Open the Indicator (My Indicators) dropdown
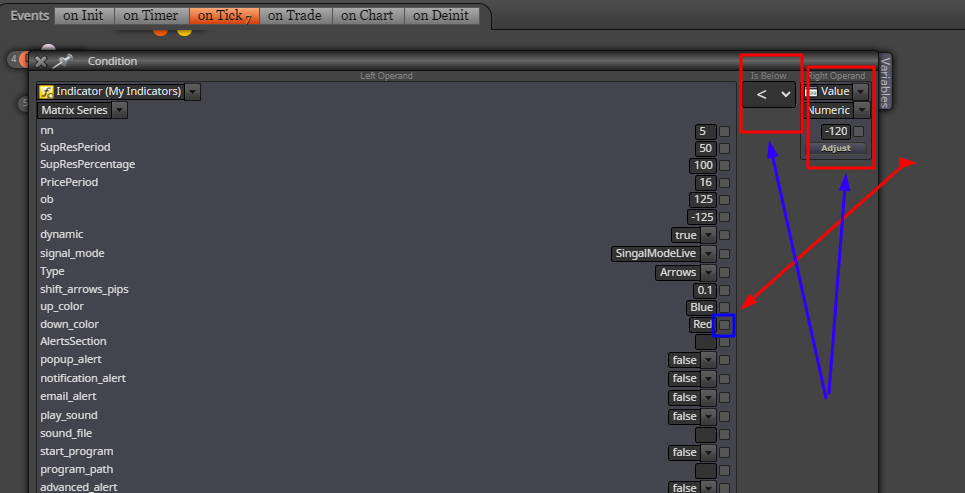 pos(193,92)
